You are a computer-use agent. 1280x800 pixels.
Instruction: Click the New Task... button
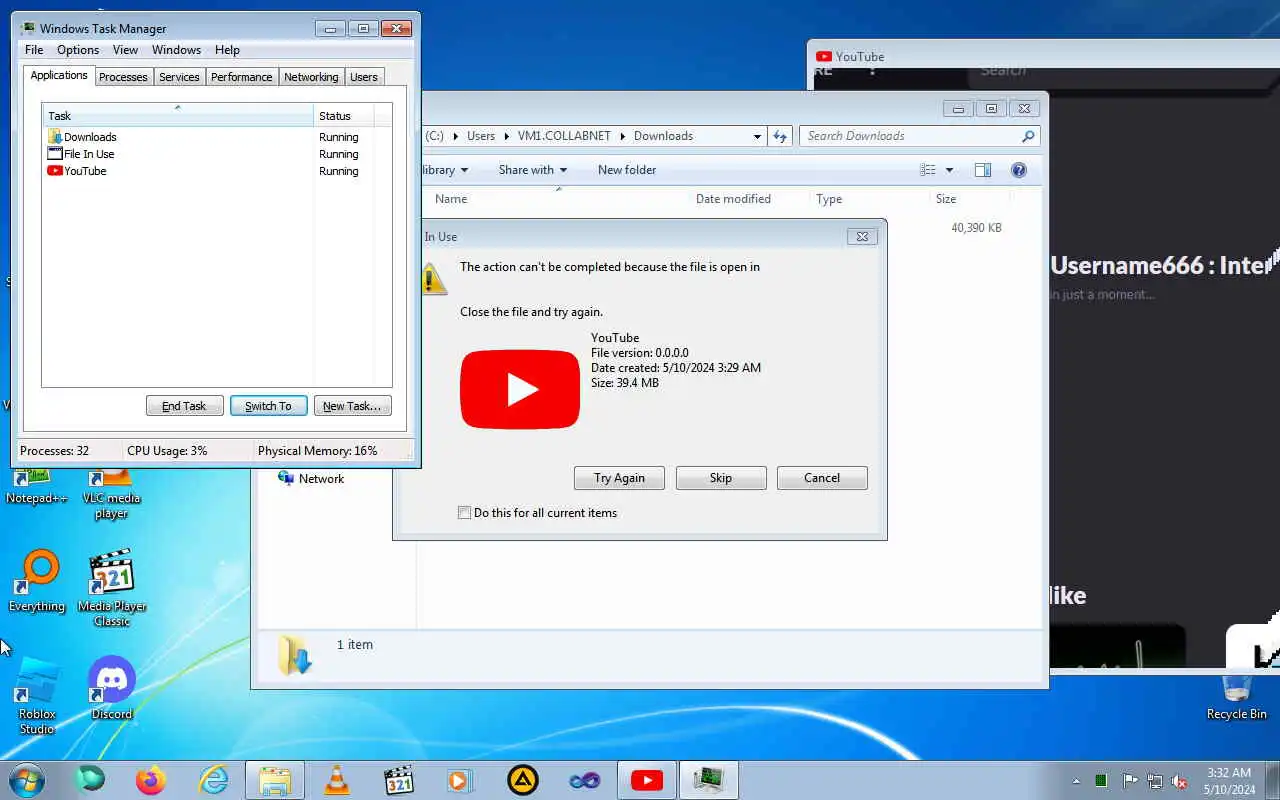pyautogui.click(x=352, y=406)
